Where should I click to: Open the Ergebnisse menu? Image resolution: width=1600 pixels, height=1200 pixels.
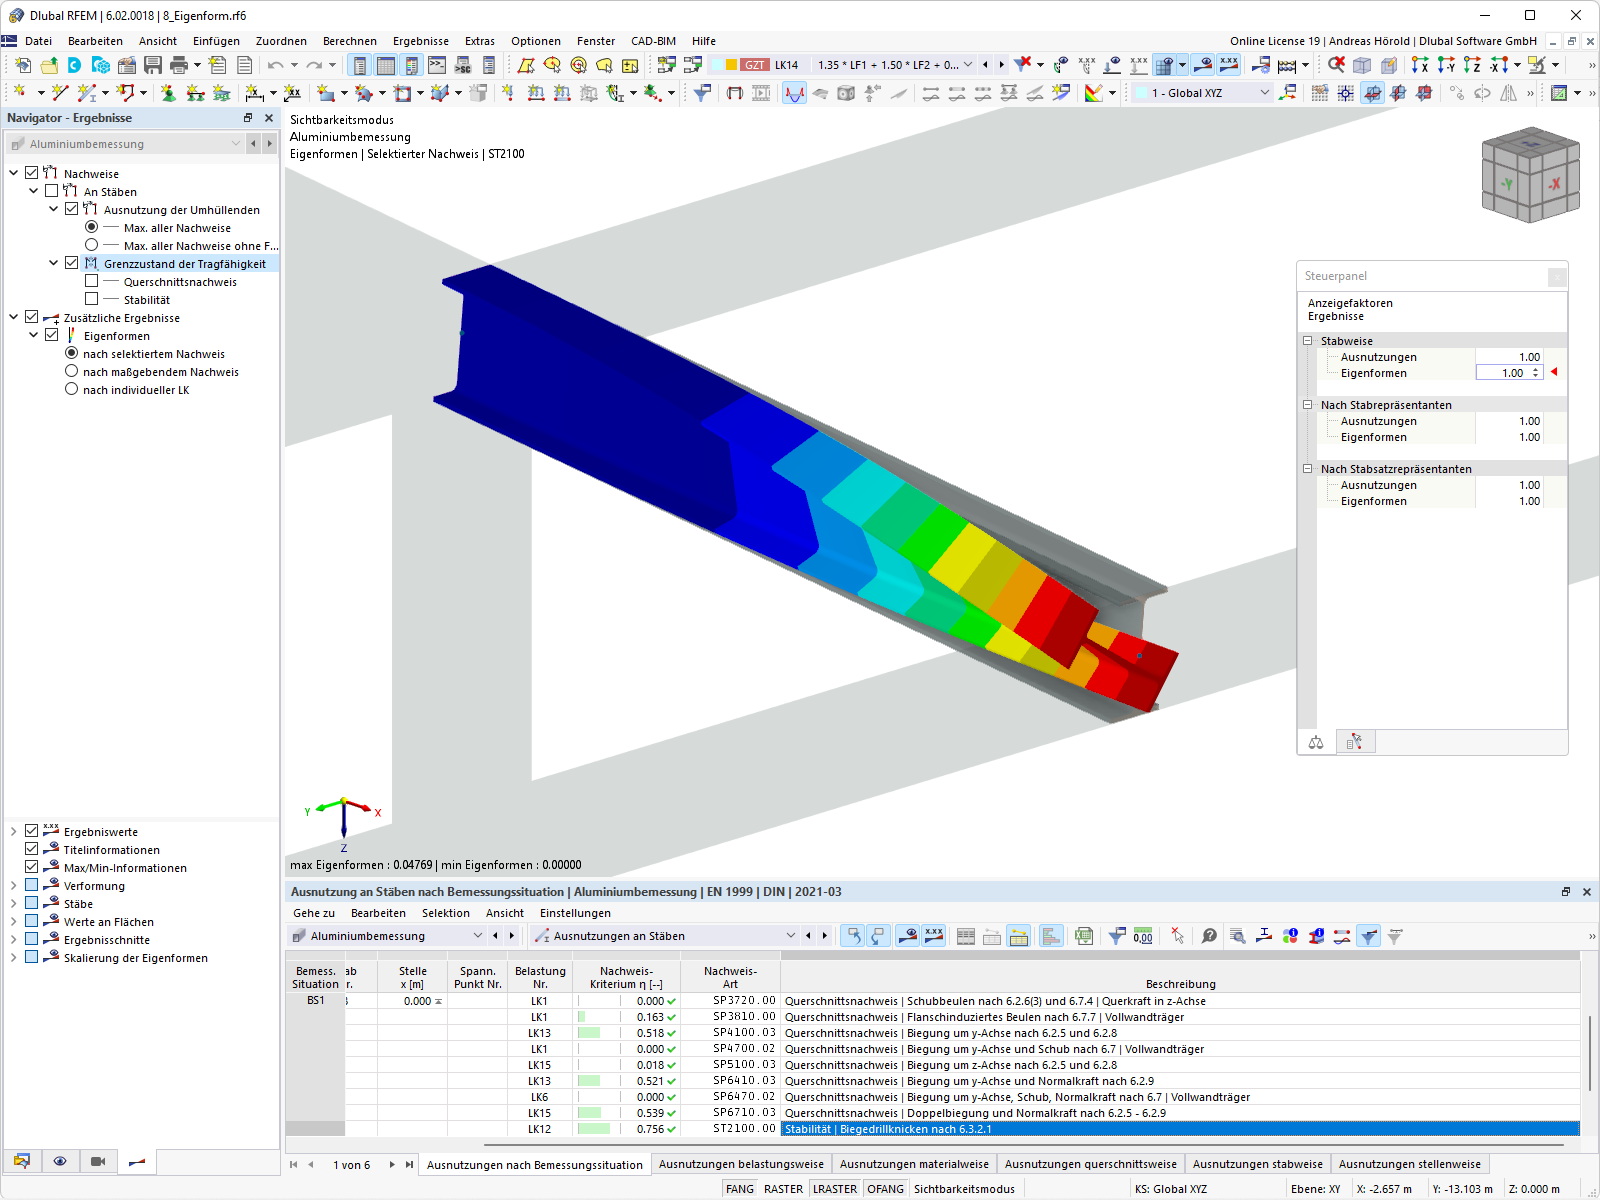[421, 41]
